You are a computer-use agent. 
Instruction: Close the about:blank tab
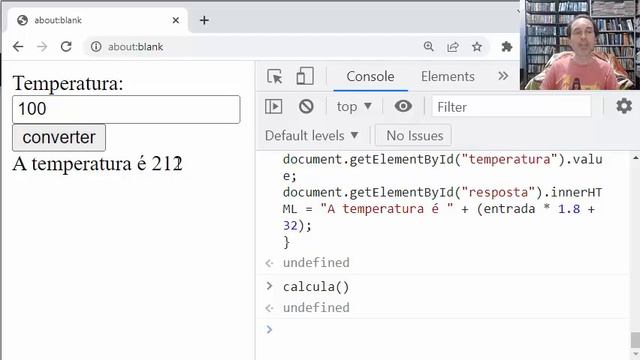click(176, 20)
